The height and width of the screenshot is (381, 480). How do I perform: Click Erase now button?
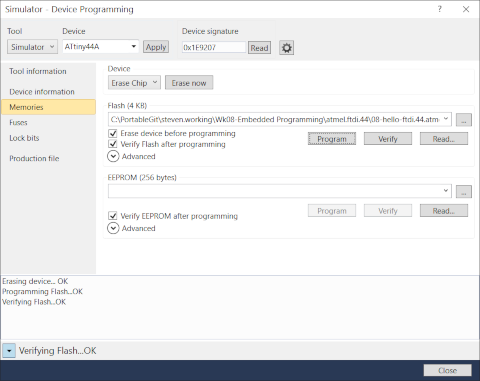pyautogui.click(x=189, y=83)
